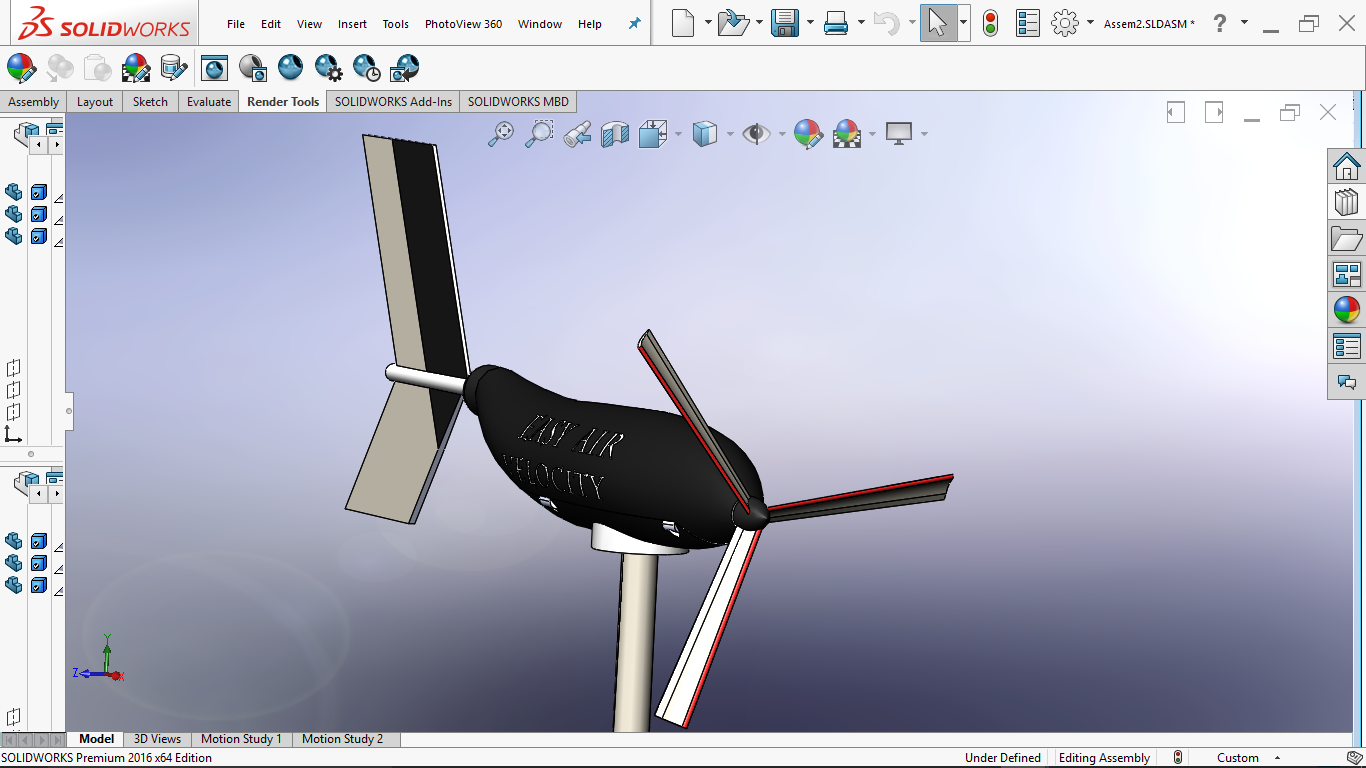Screen dimensions: 1366x768
Task: Expand Options gear dropdown arrow
Action: coord(1090,23)
